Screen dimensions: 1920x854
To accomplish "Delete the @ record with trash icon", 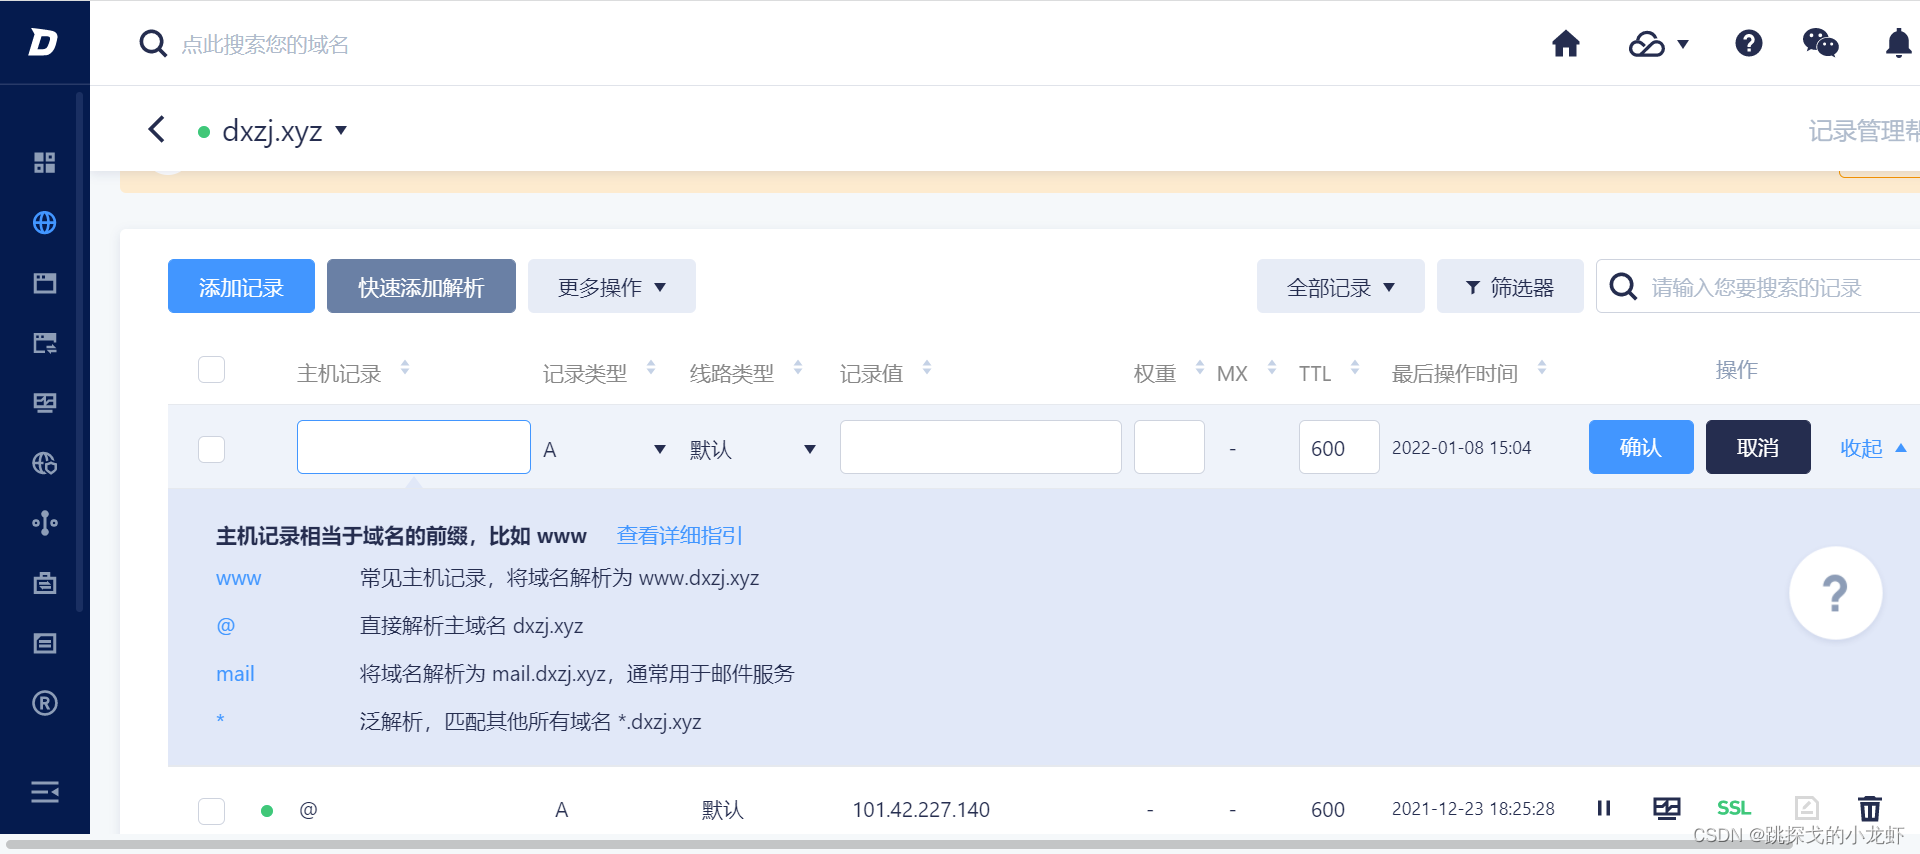I will [x=1870, y=808].
